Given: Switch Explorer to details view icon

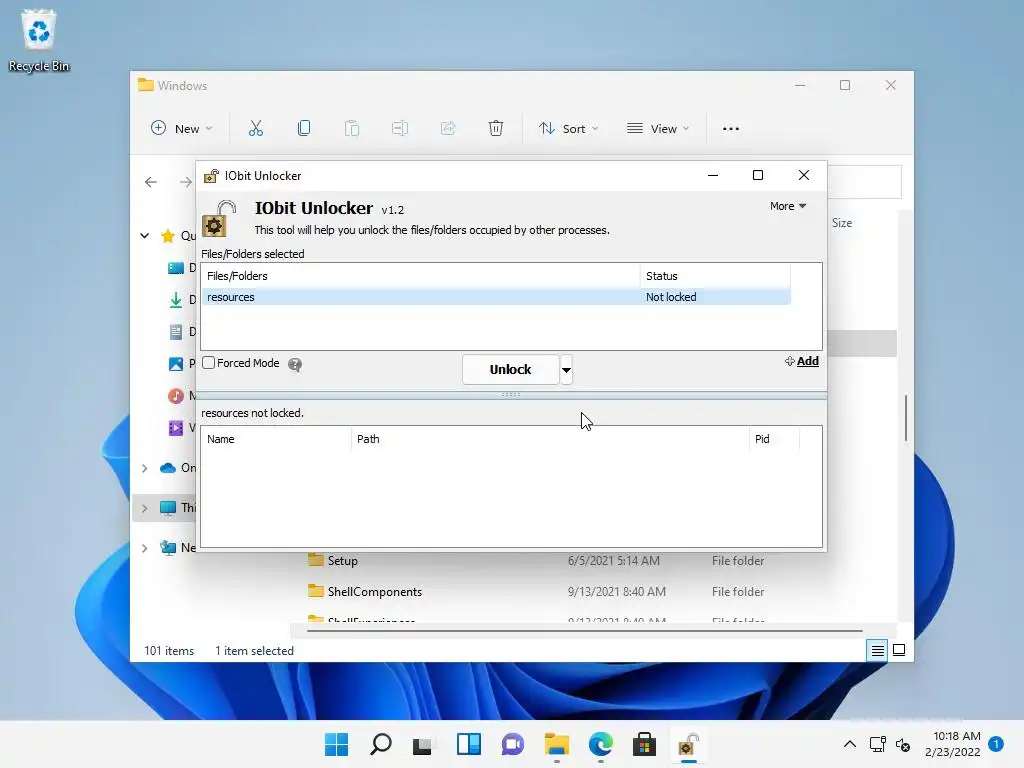Looking at the screenshot, I should (877, 650).
